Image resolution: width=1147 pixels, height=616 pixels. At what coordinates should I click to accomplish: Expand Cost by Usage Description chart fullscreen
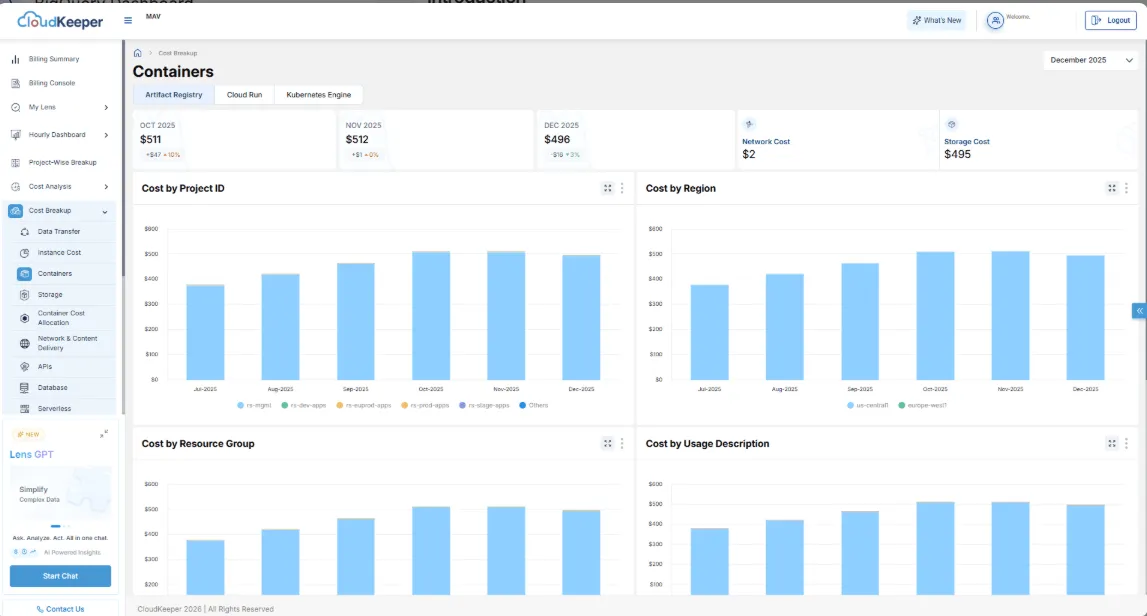tap(1112, 443)
